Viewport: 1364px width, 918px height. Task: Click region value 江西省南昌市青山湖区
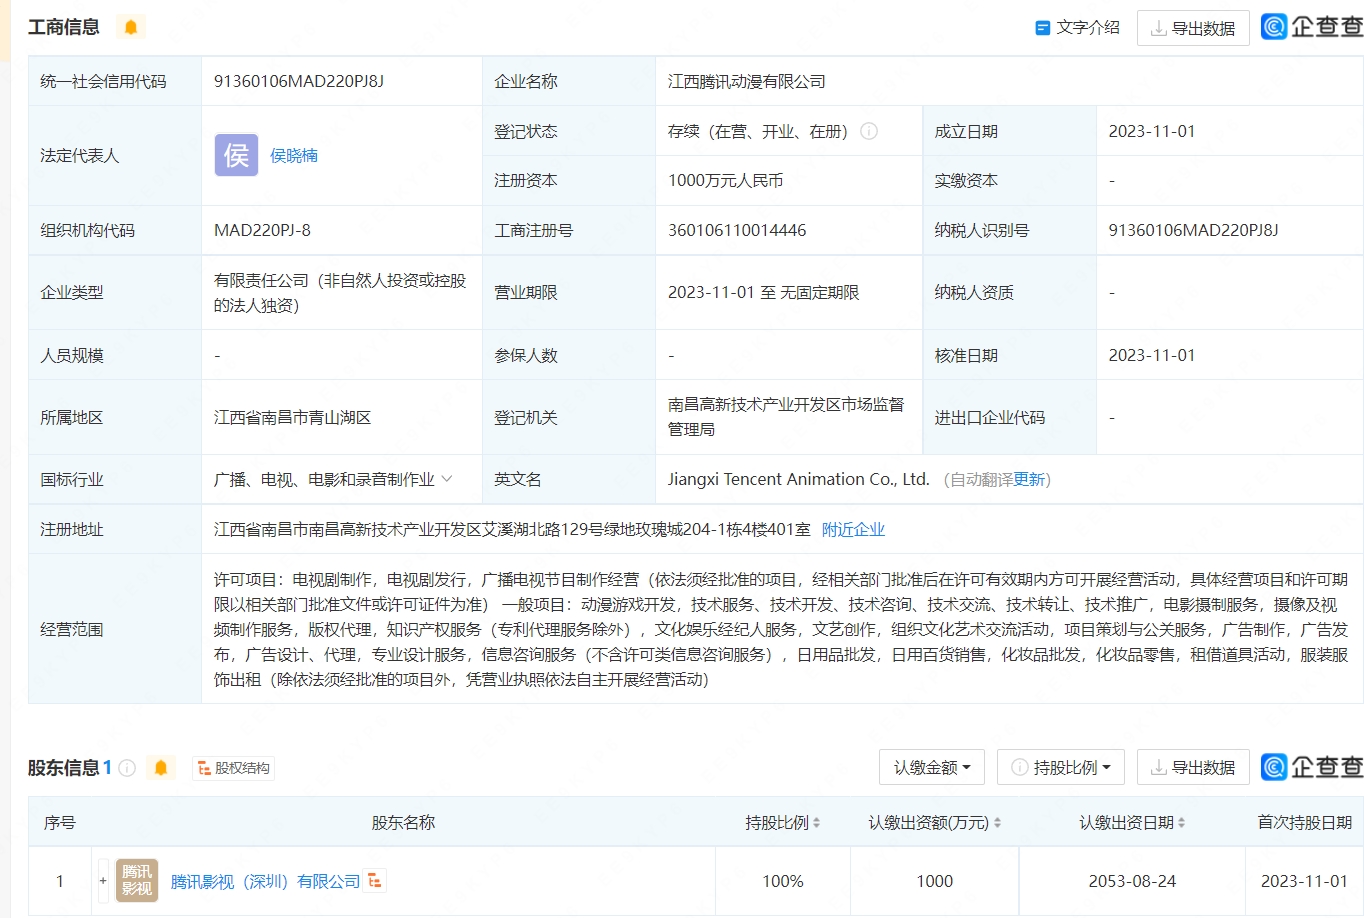(x=293, y=418)
